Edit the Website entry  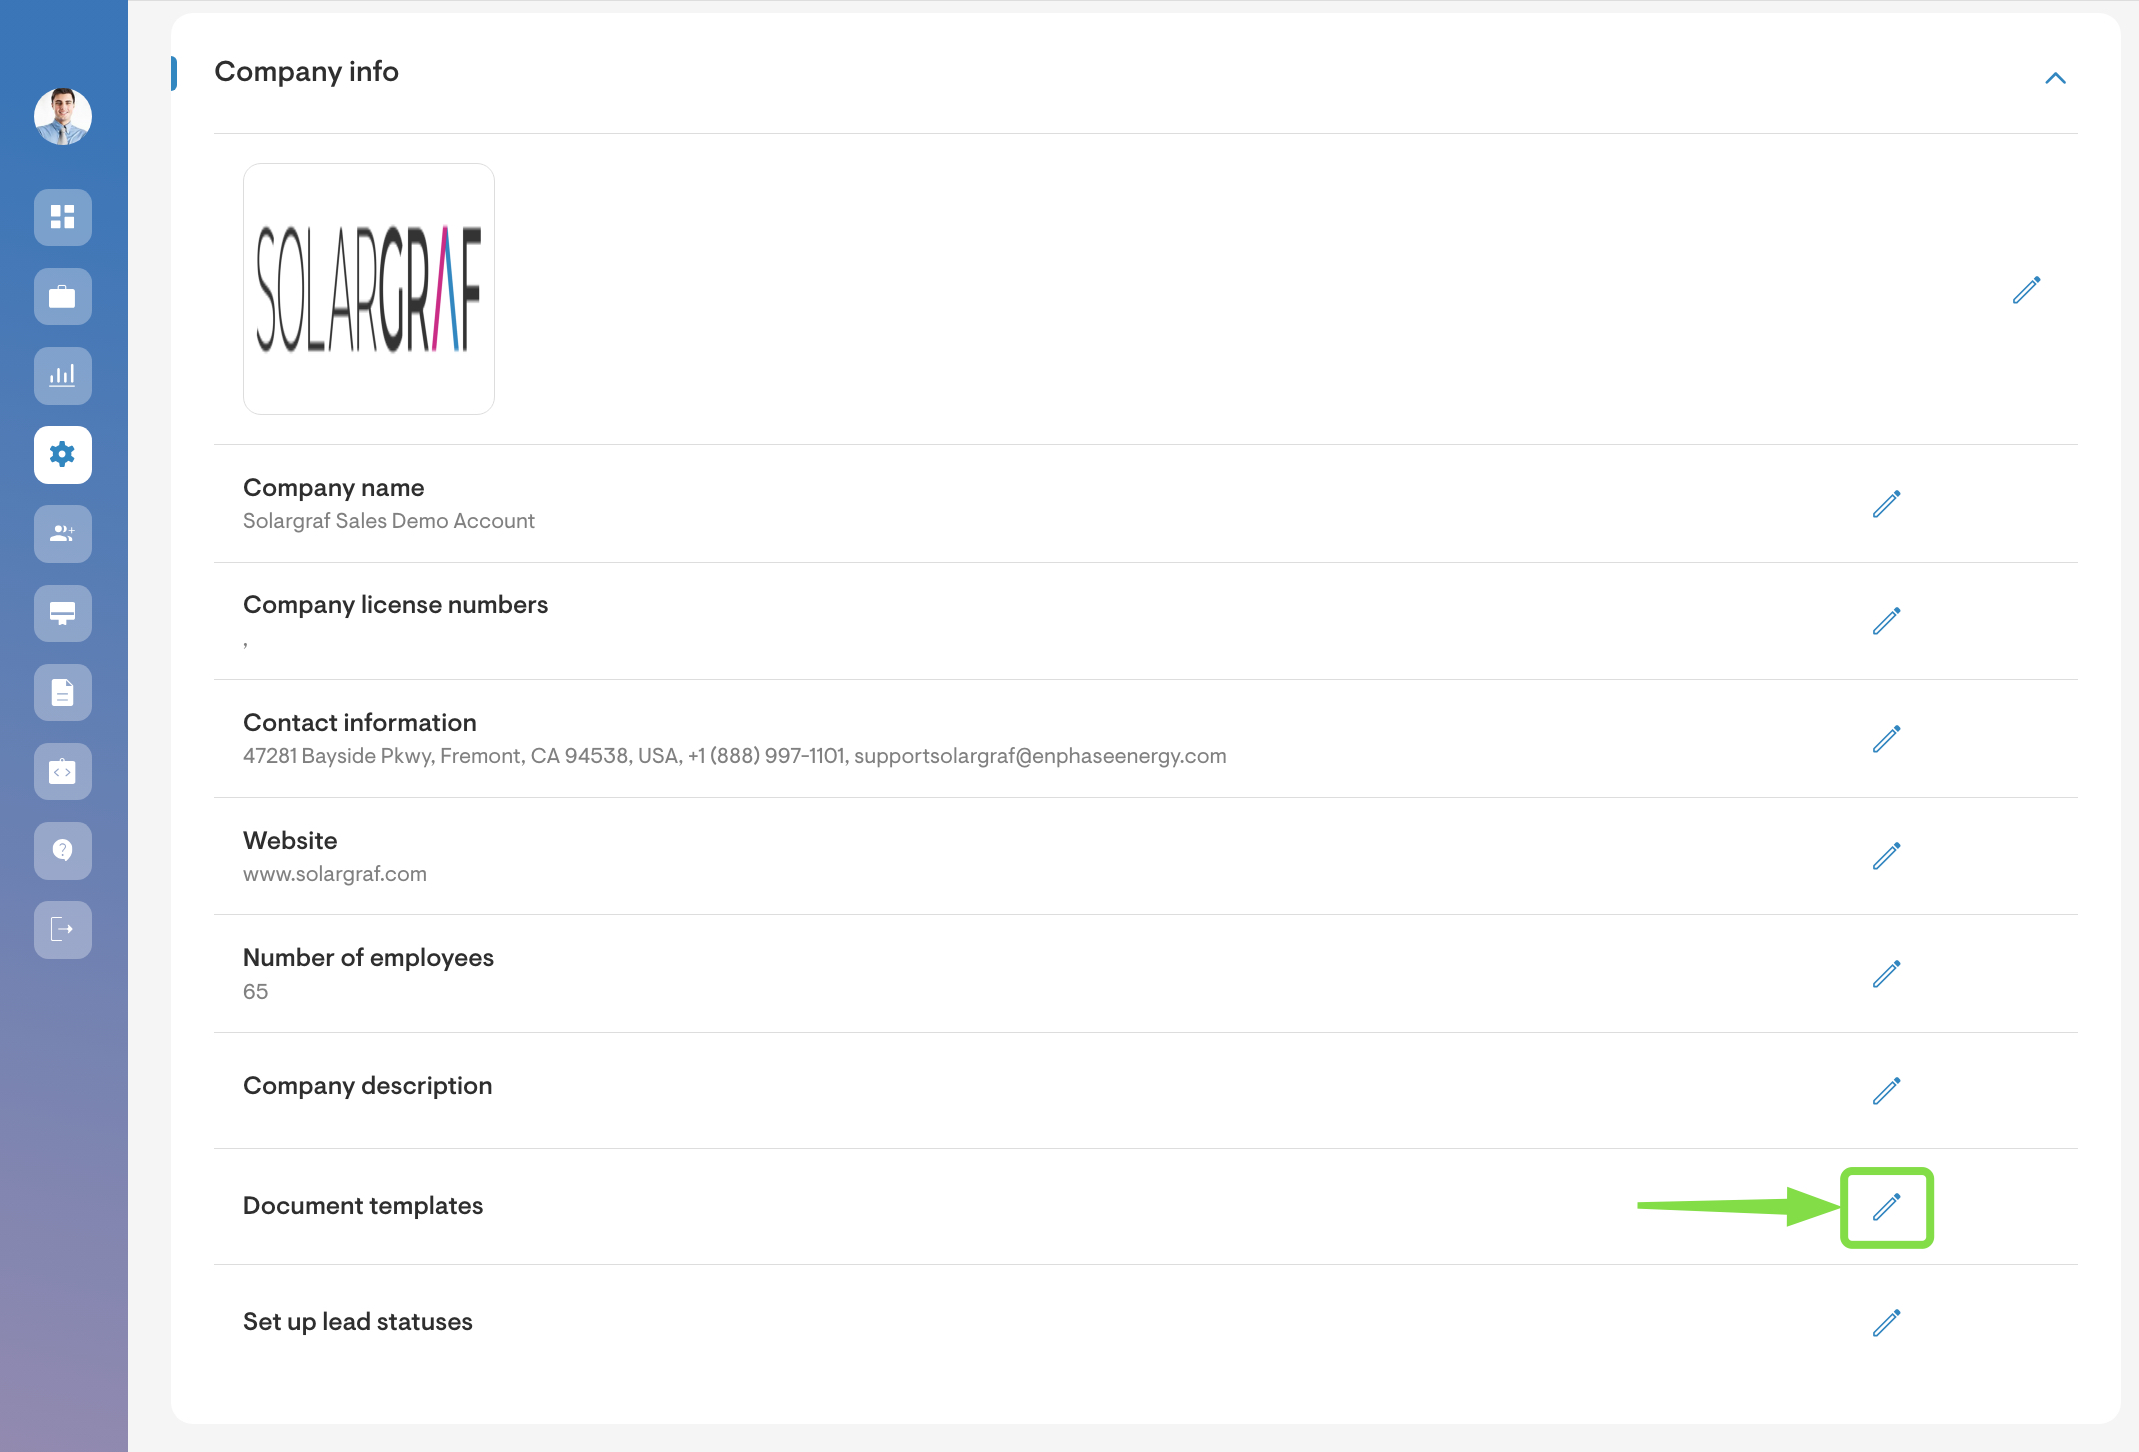click(1886, 856)
